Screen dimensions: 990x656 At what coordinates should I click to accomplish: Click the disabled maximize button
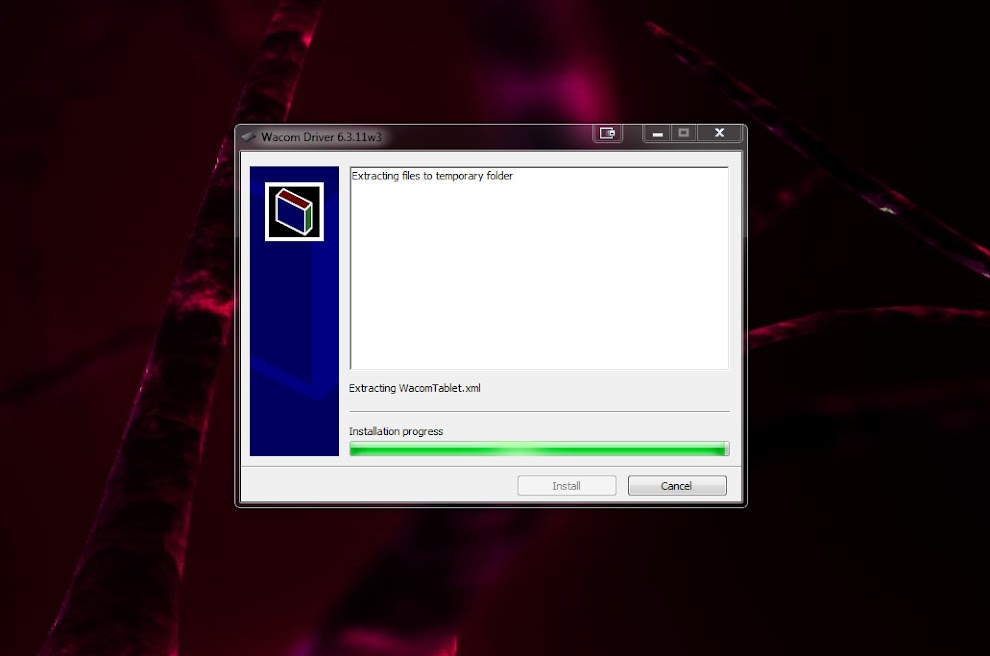(x=684, y=133)
